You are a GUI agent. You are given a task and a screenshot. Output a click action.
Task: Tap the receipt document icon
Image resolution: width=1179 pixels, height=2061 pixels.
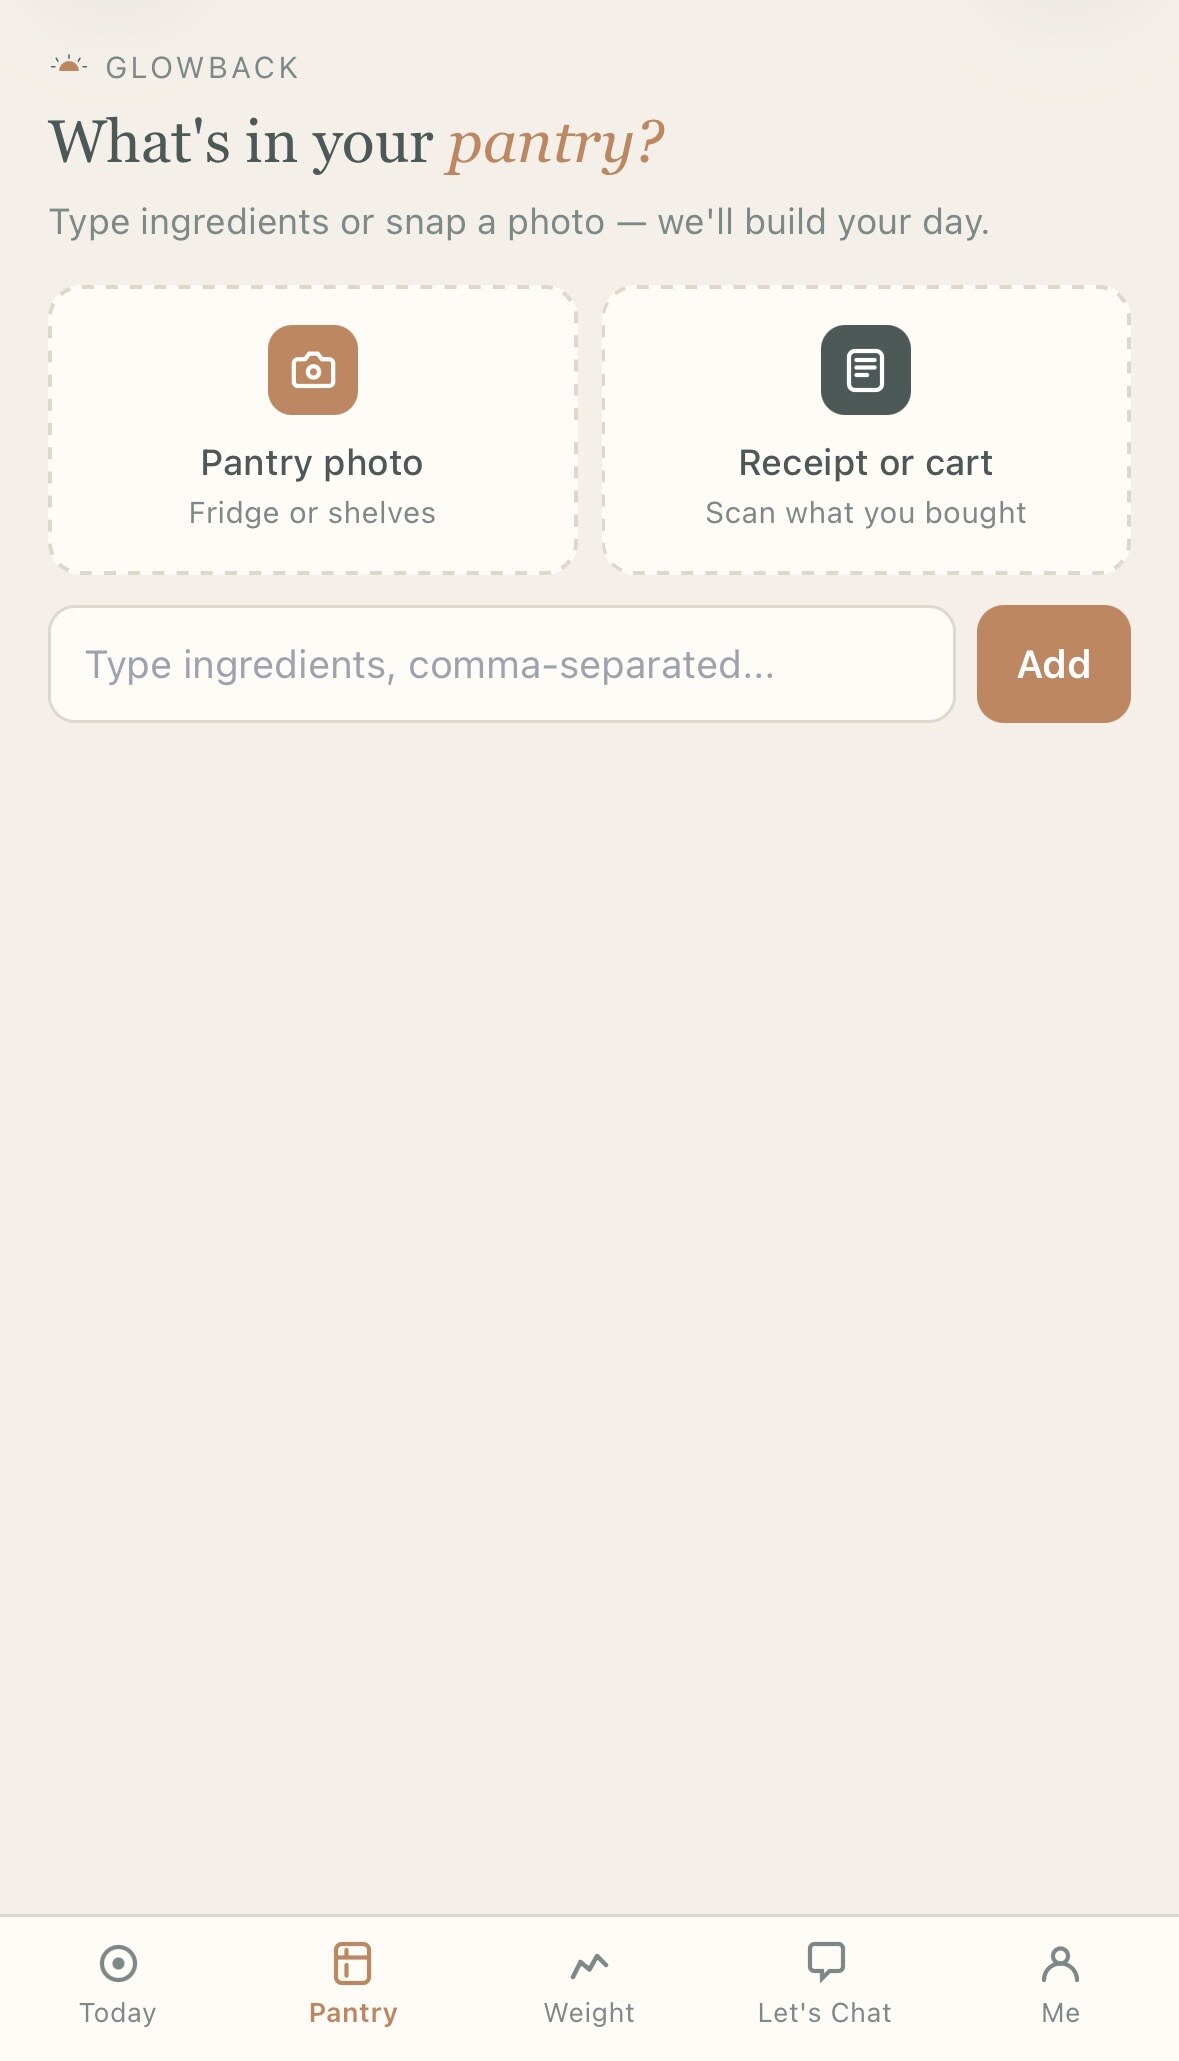tap(865, 370)
